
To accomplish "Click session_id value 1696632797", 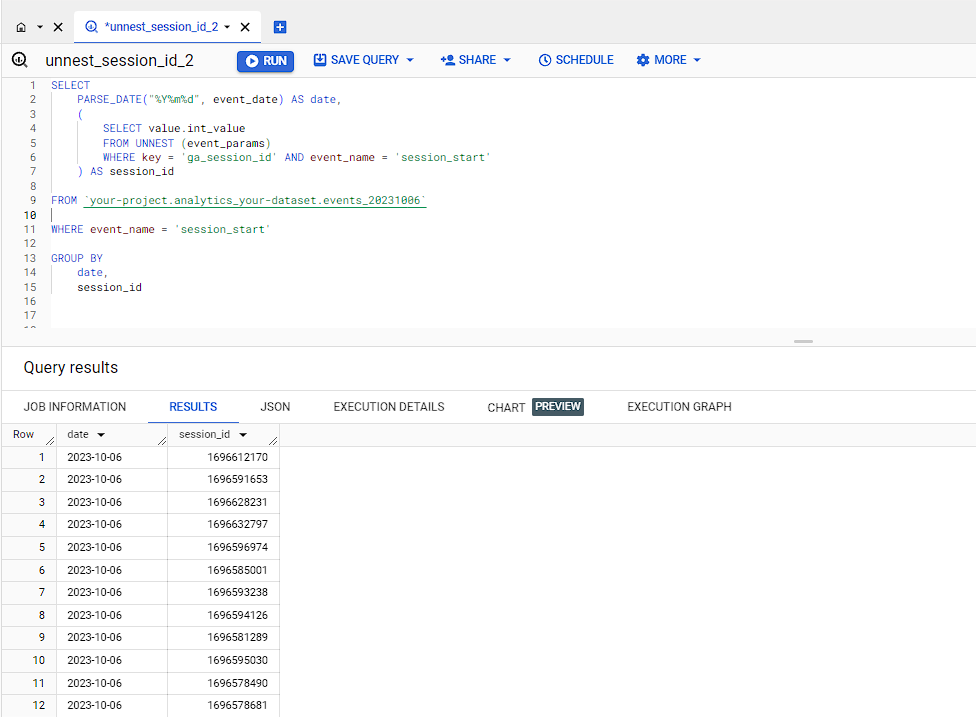I will point(237,525).
